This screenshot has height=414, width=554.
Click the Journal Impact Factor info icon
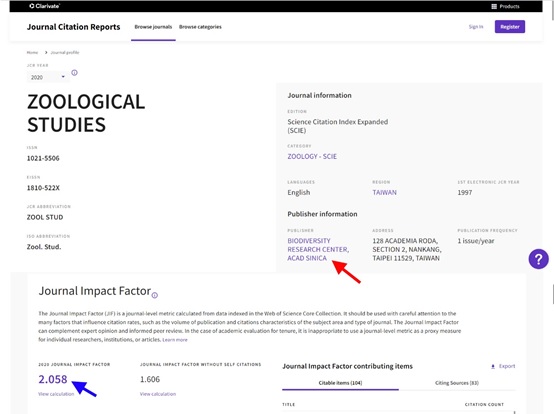tap(155, 295)
